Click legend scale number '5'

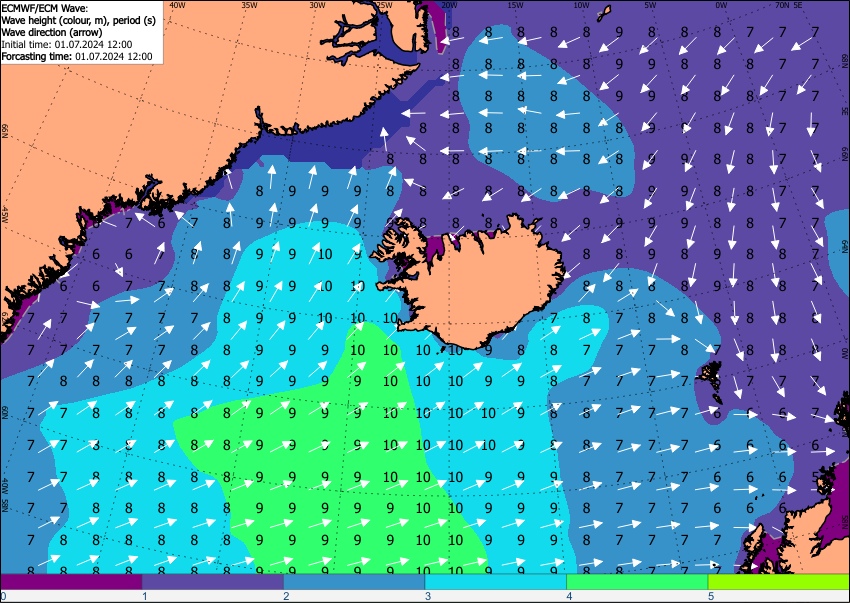click(x=711, y=596)
